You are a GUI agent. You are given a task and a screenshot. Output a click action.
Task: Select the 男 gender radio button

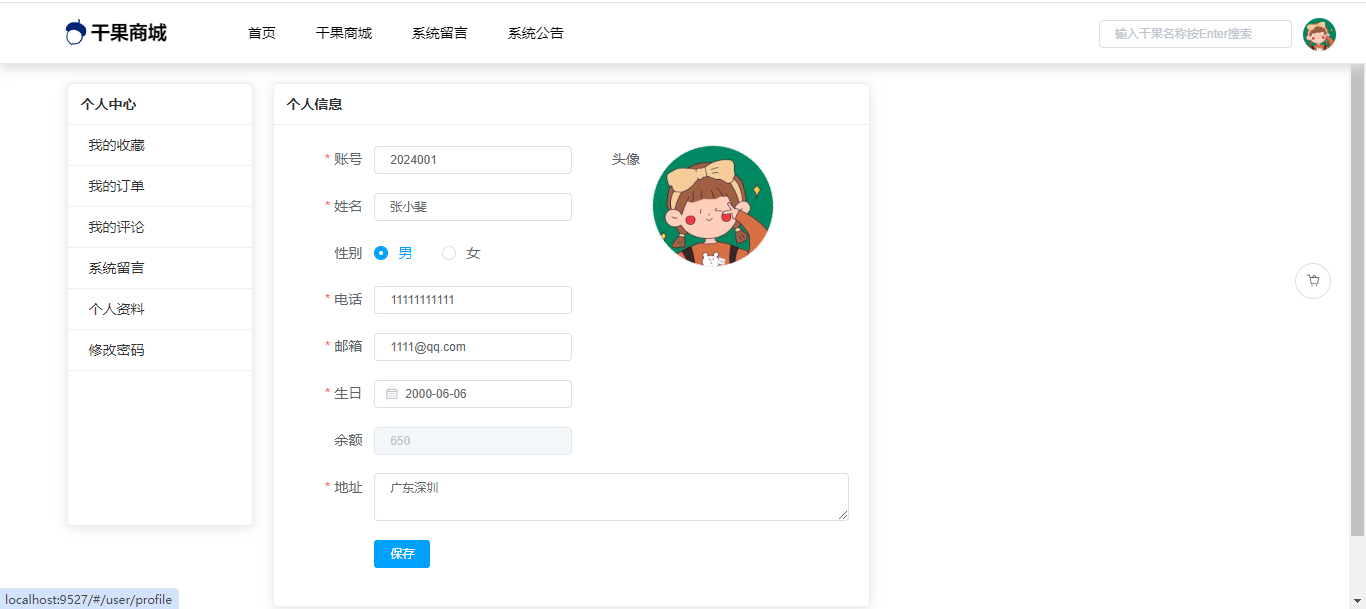click(x=381, y=253)
